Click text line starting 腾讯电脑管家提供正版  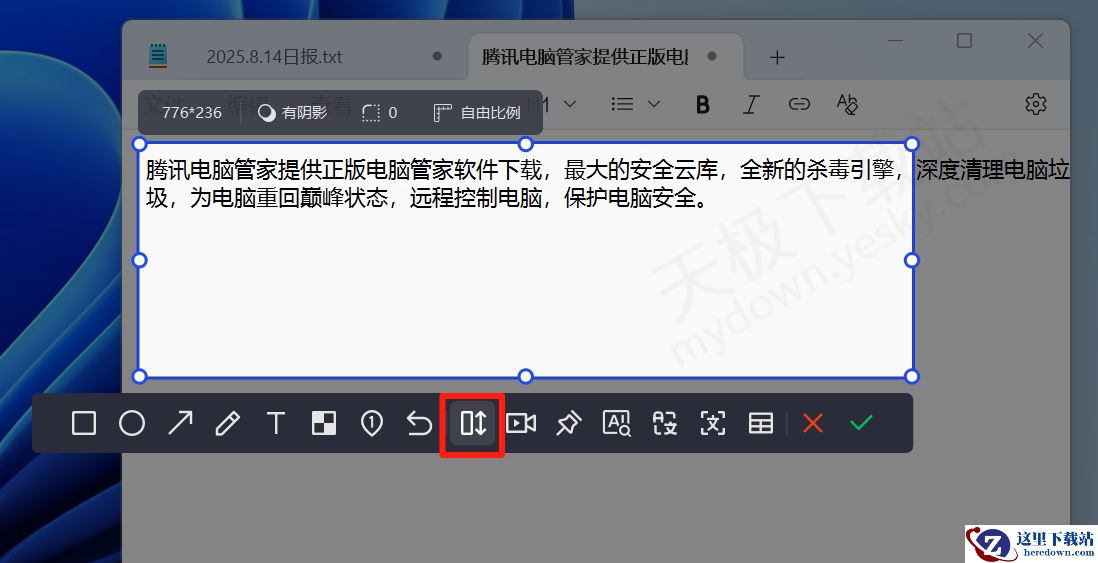pos(607,169)
